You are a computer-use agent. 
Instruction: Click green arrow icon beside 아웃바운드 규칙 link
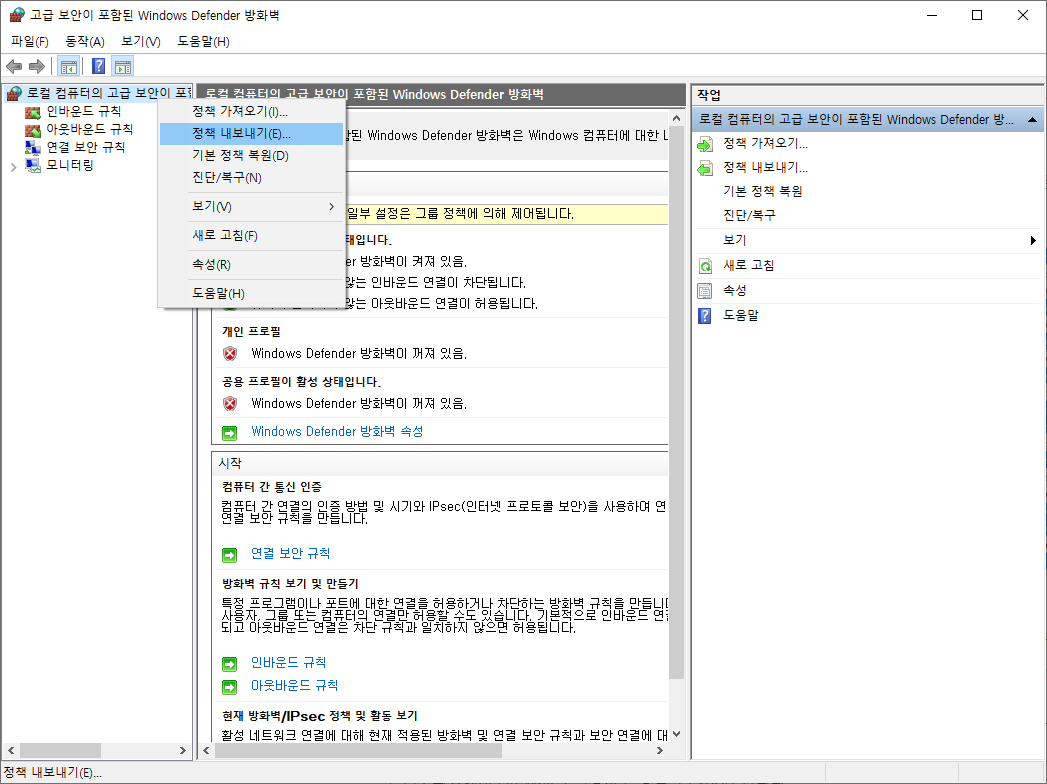tap(230, 687)
